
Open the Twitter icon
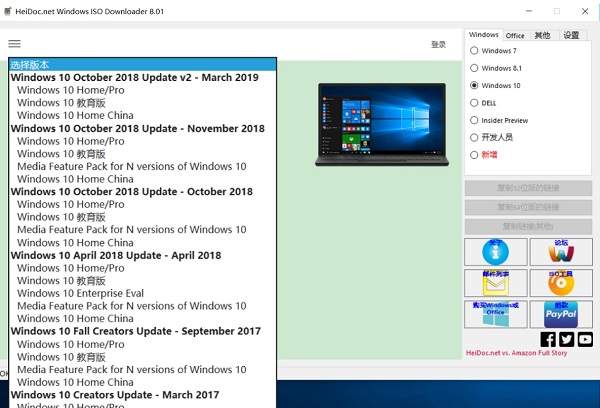(x=566, y=339)
